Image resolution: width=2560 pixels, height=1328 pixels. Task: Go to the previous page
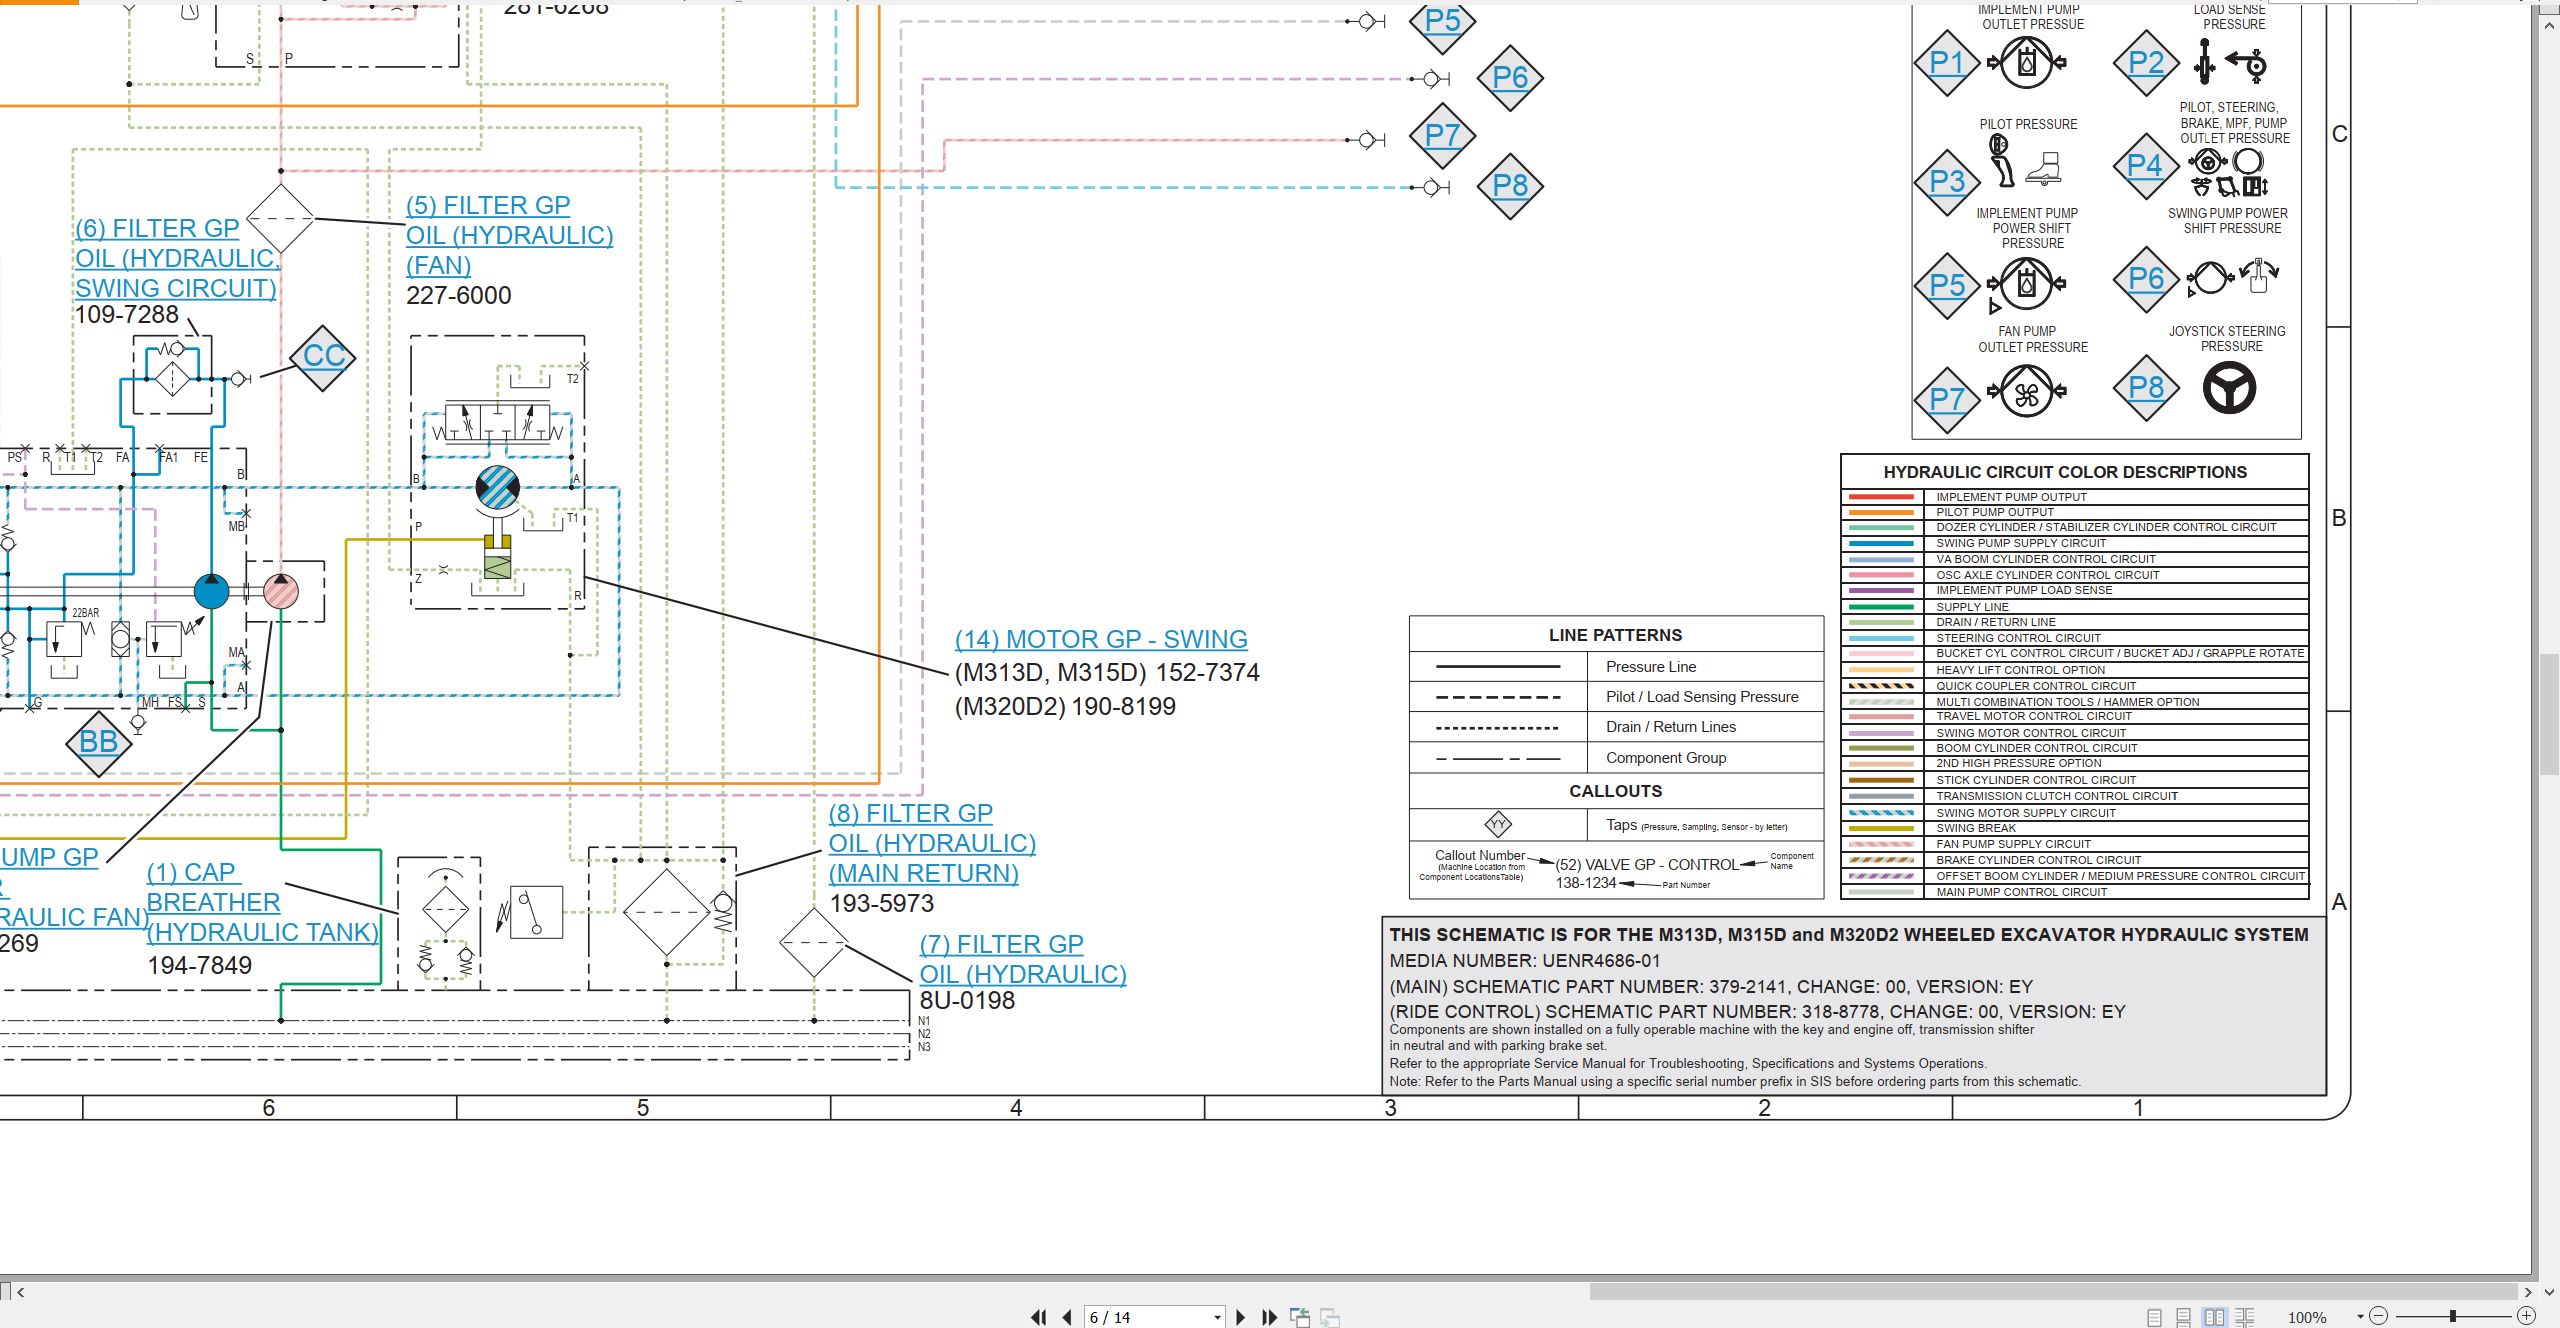[1067, 1317]
